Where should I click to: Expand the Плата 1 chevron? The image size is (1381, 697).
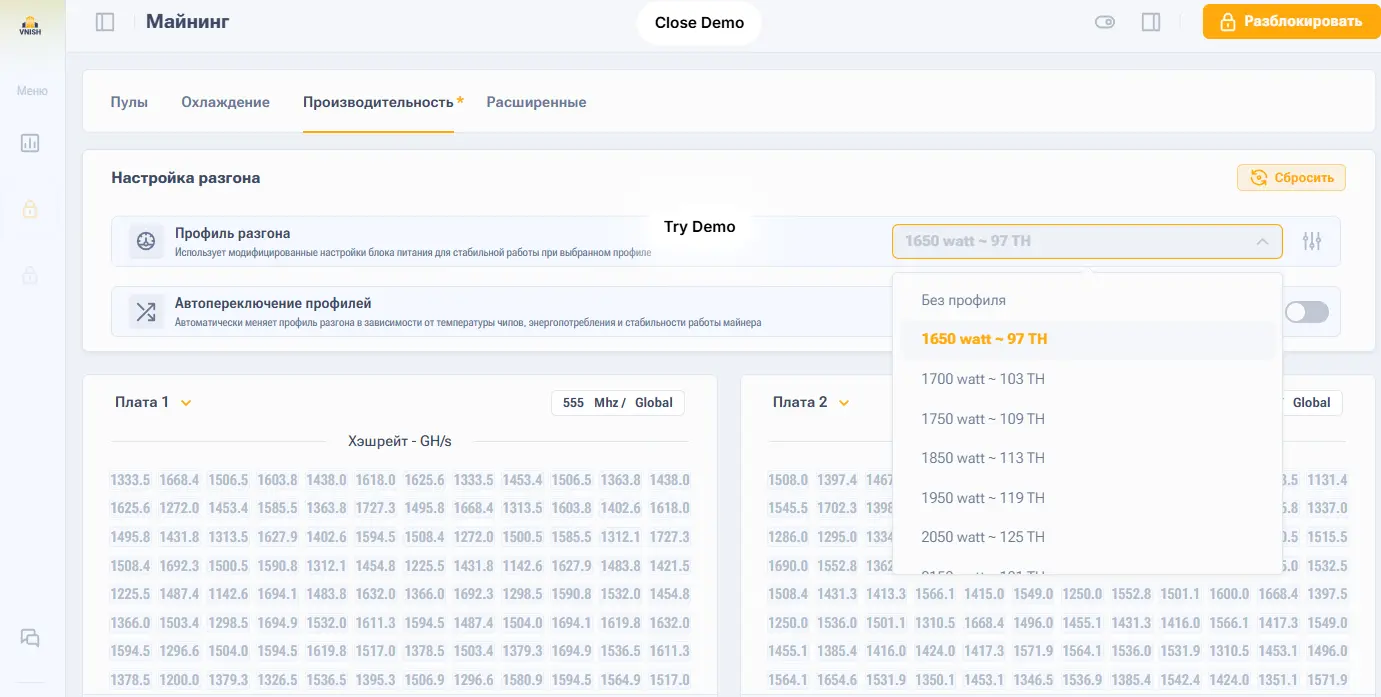point(186,403)
